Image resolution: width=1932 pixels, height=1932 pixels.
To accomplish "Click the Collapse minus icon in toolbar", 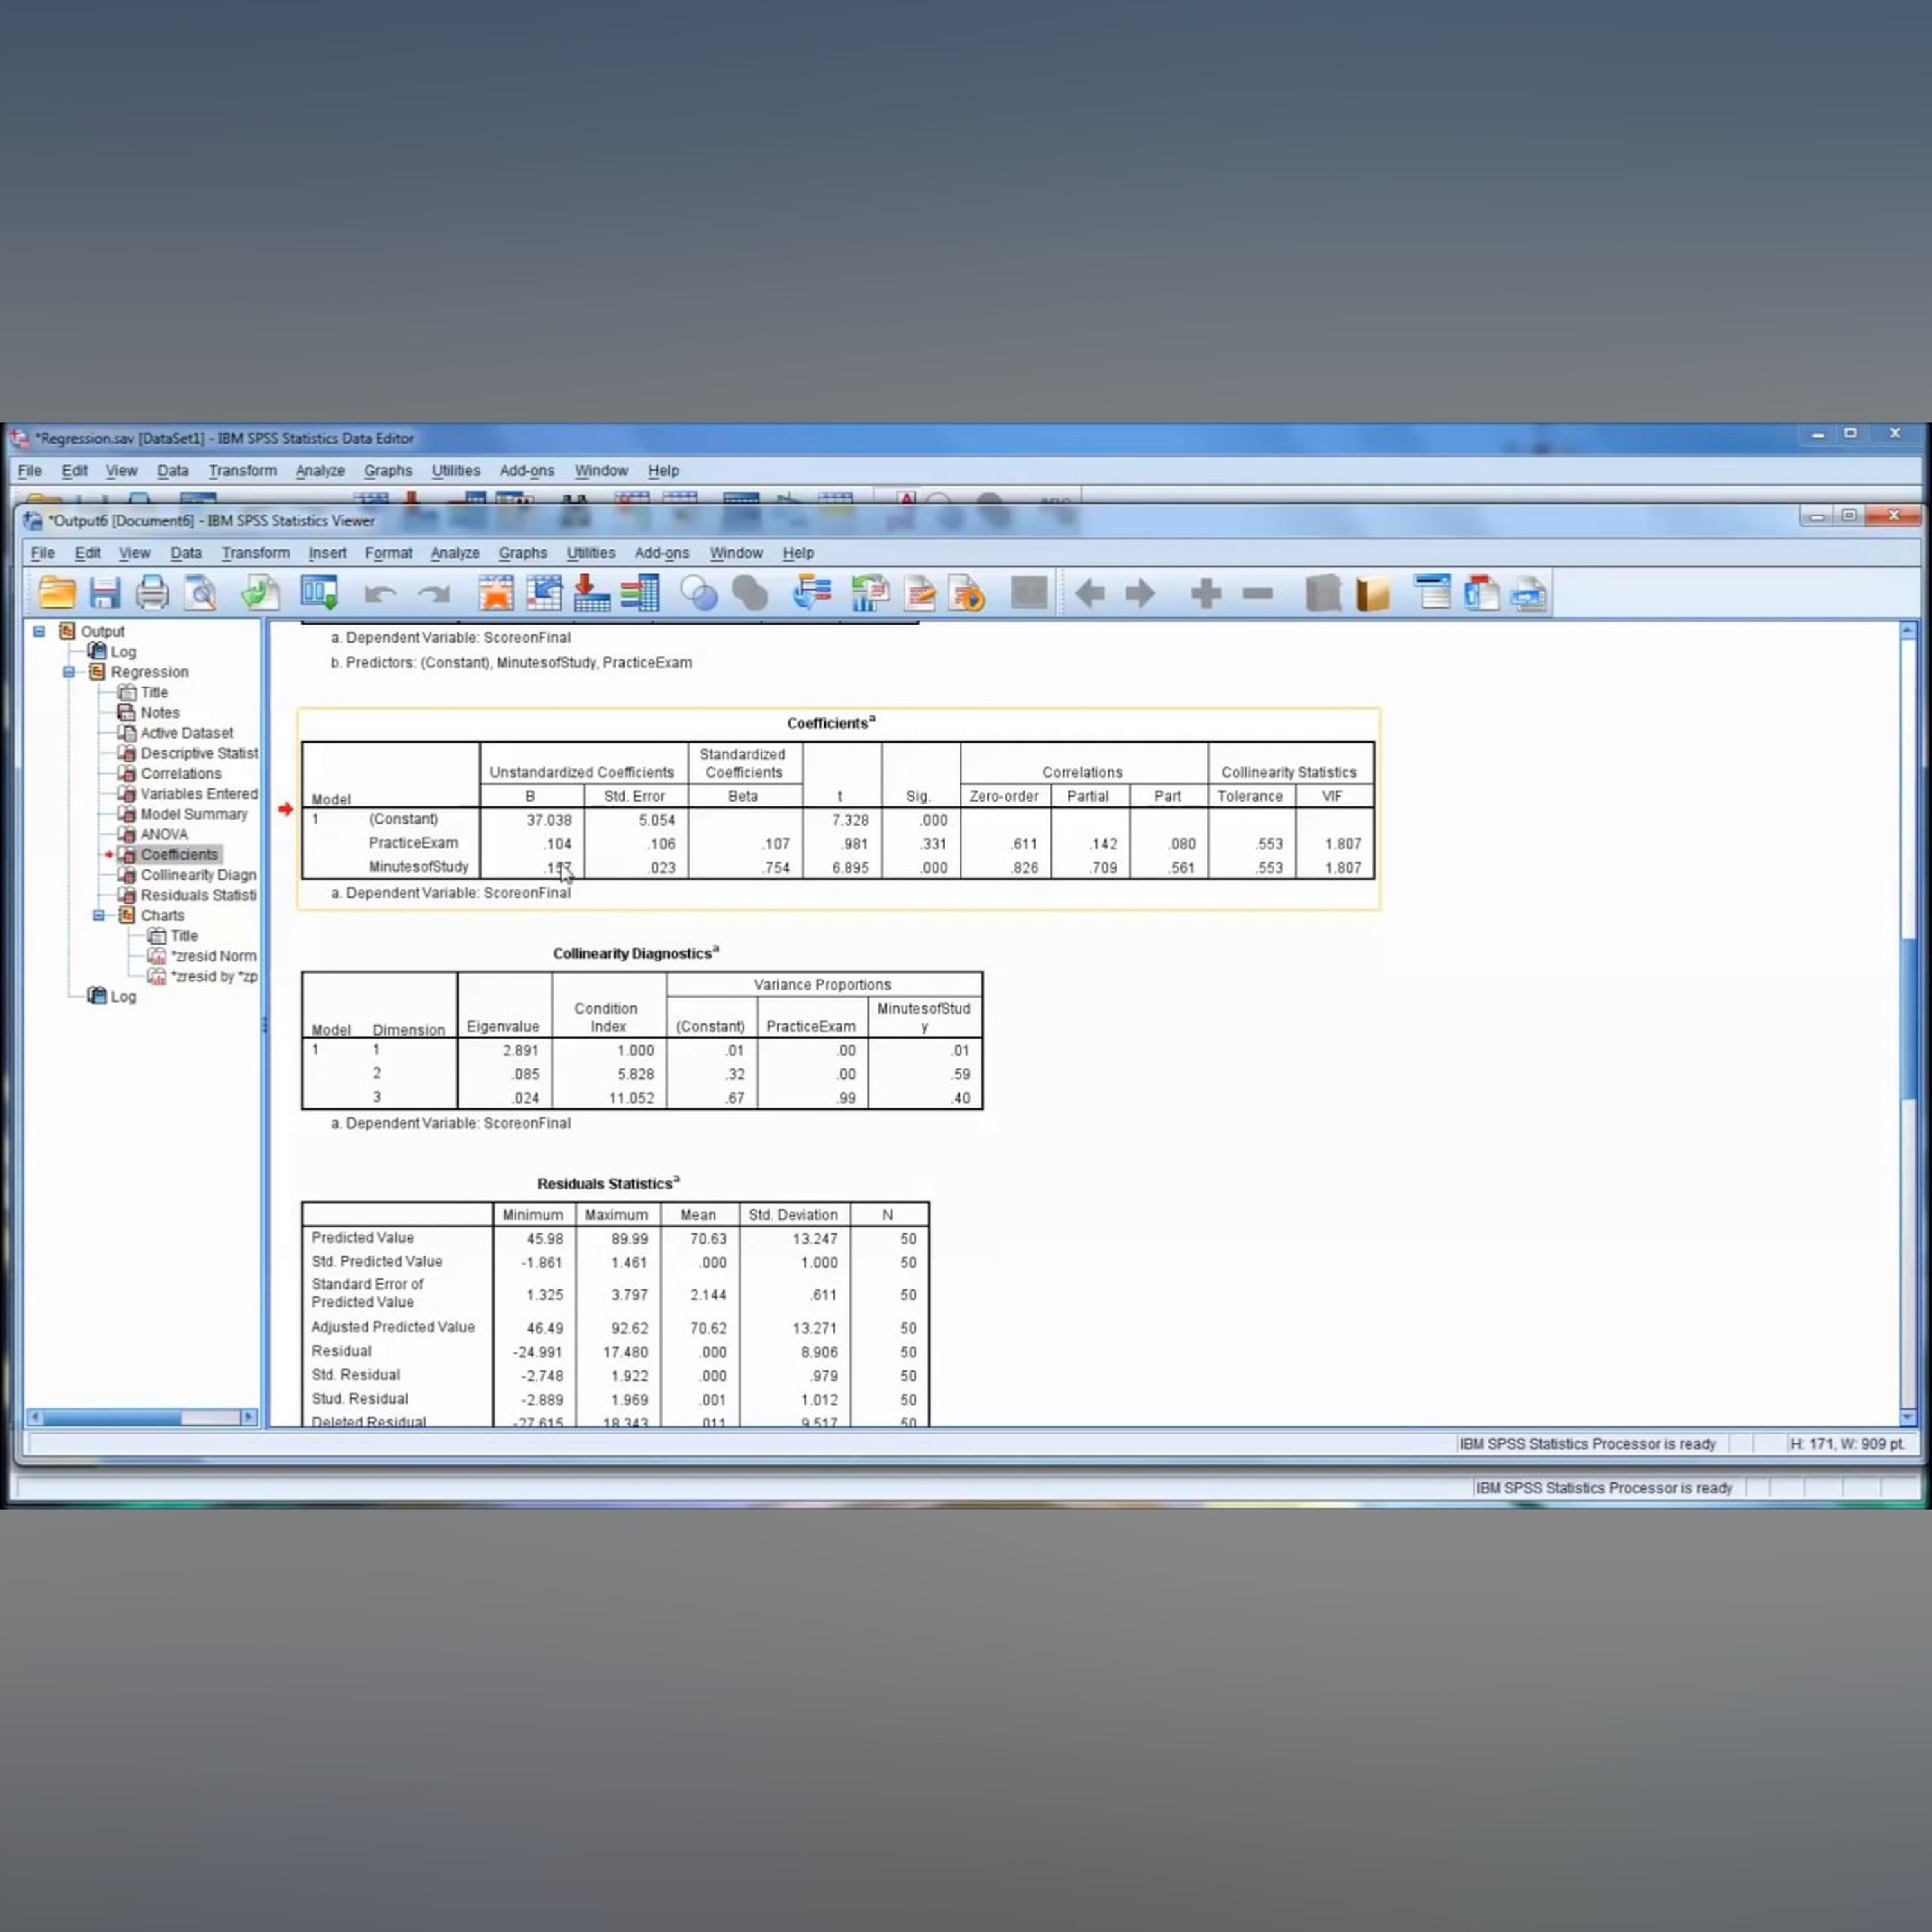I will pos(1258,594).
